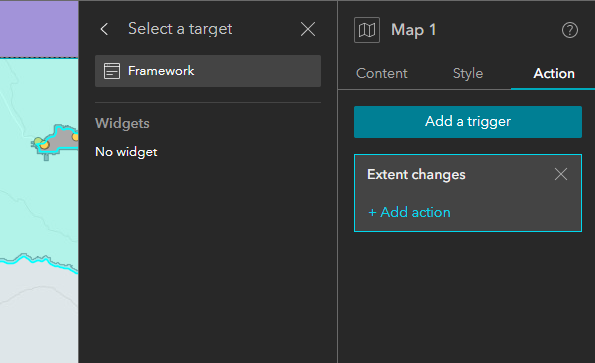Click the Map 1 widget icon
The height and width of the screenshot is (363, 595).
pos(367,30)
